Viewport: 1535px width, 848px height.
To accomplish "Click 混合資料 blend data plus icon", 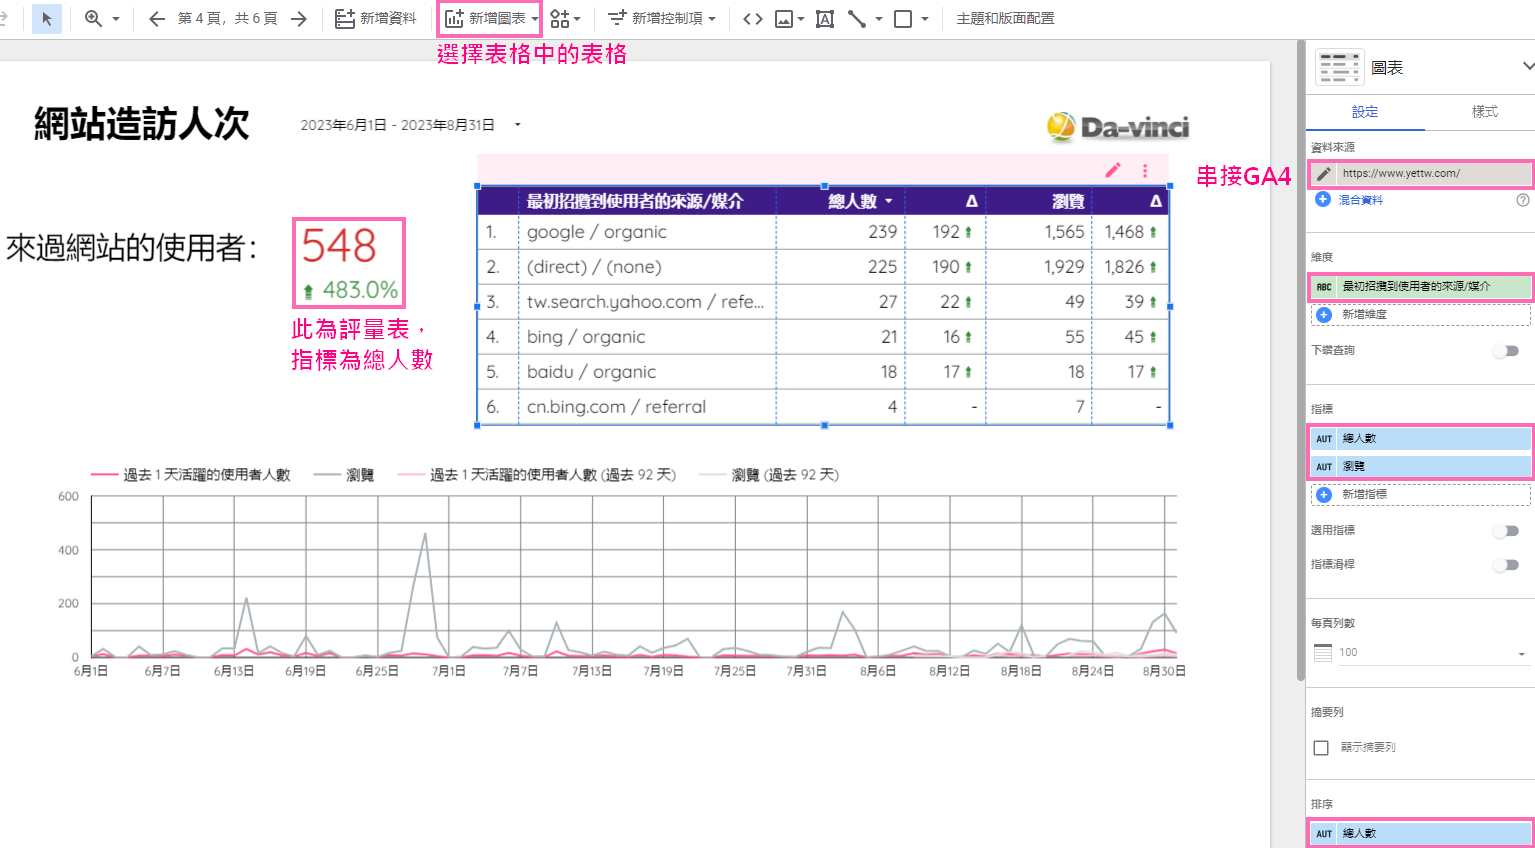I will (1323, 200).
